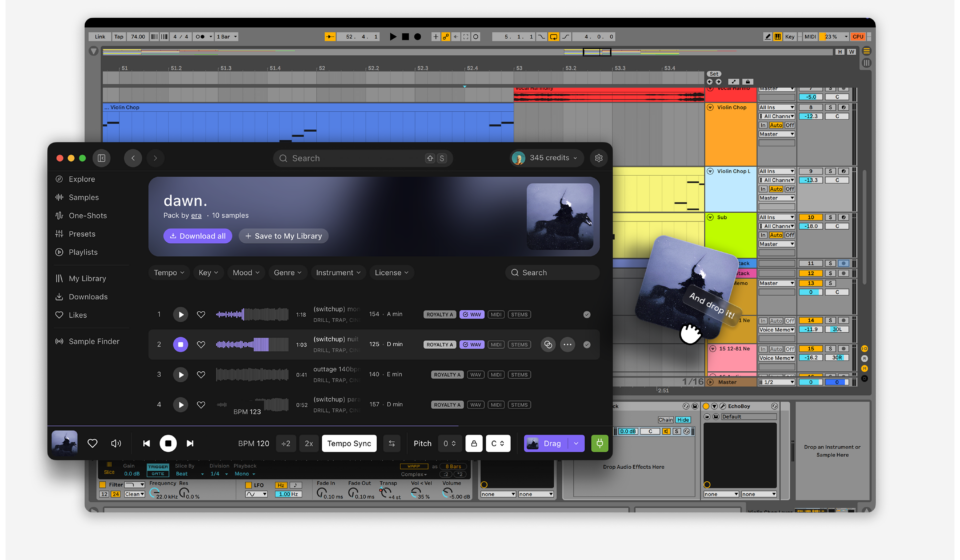Open the Instrument filter dropdown
The width and height of the screenshot is (960, 560).
click(338, 272)
